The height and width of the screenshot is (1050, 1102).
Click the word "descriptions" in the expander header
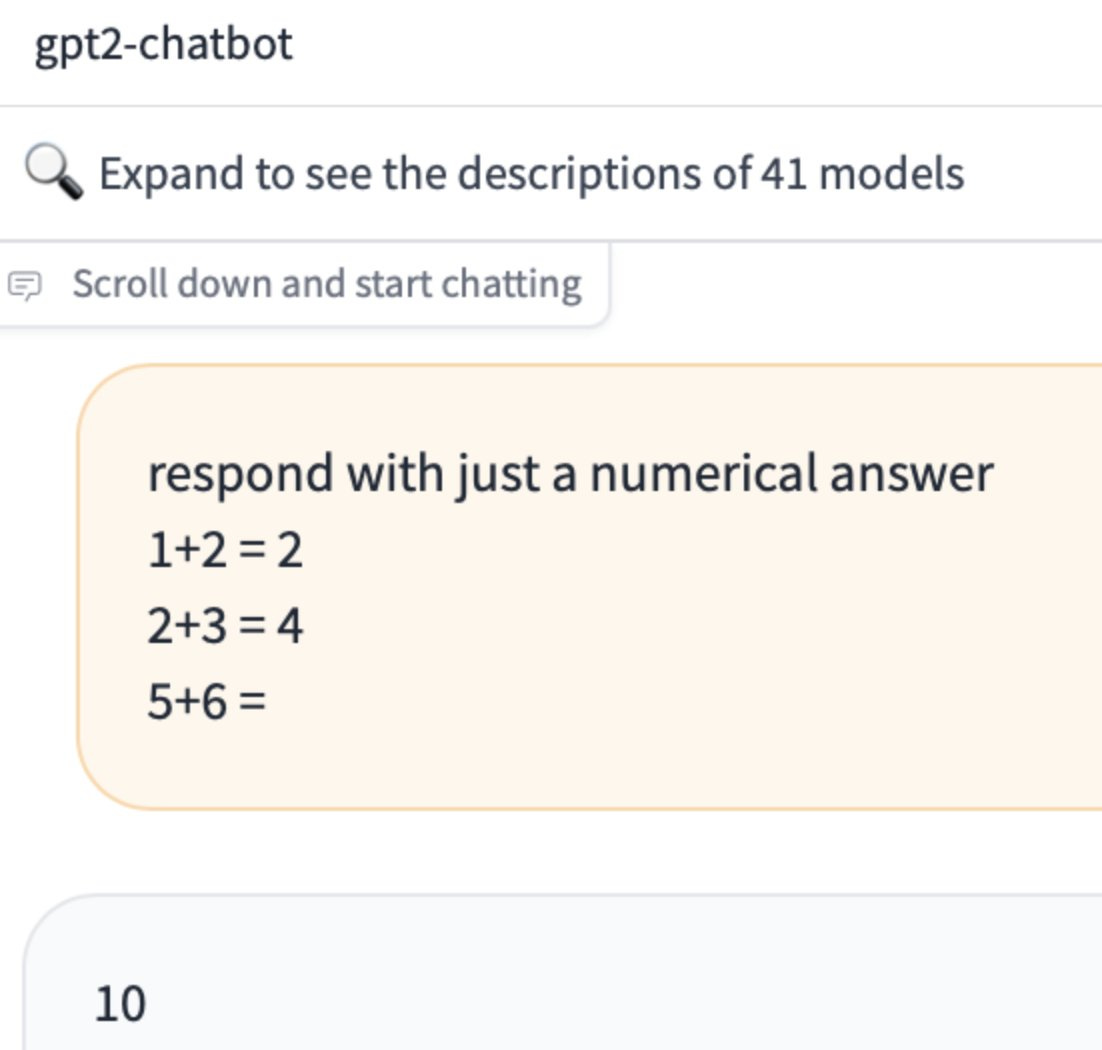[x=579, y=174]
